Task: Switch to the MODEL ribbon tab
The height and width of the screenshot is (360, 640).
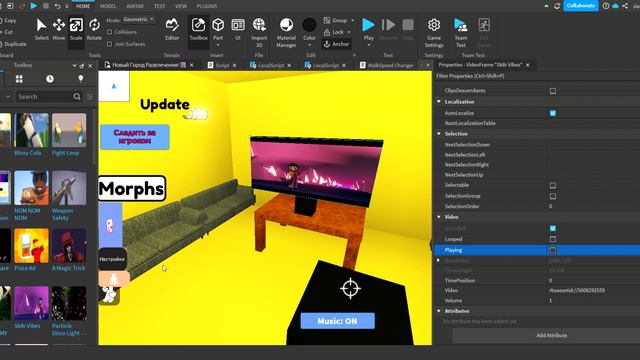Action: pos(108,6)
